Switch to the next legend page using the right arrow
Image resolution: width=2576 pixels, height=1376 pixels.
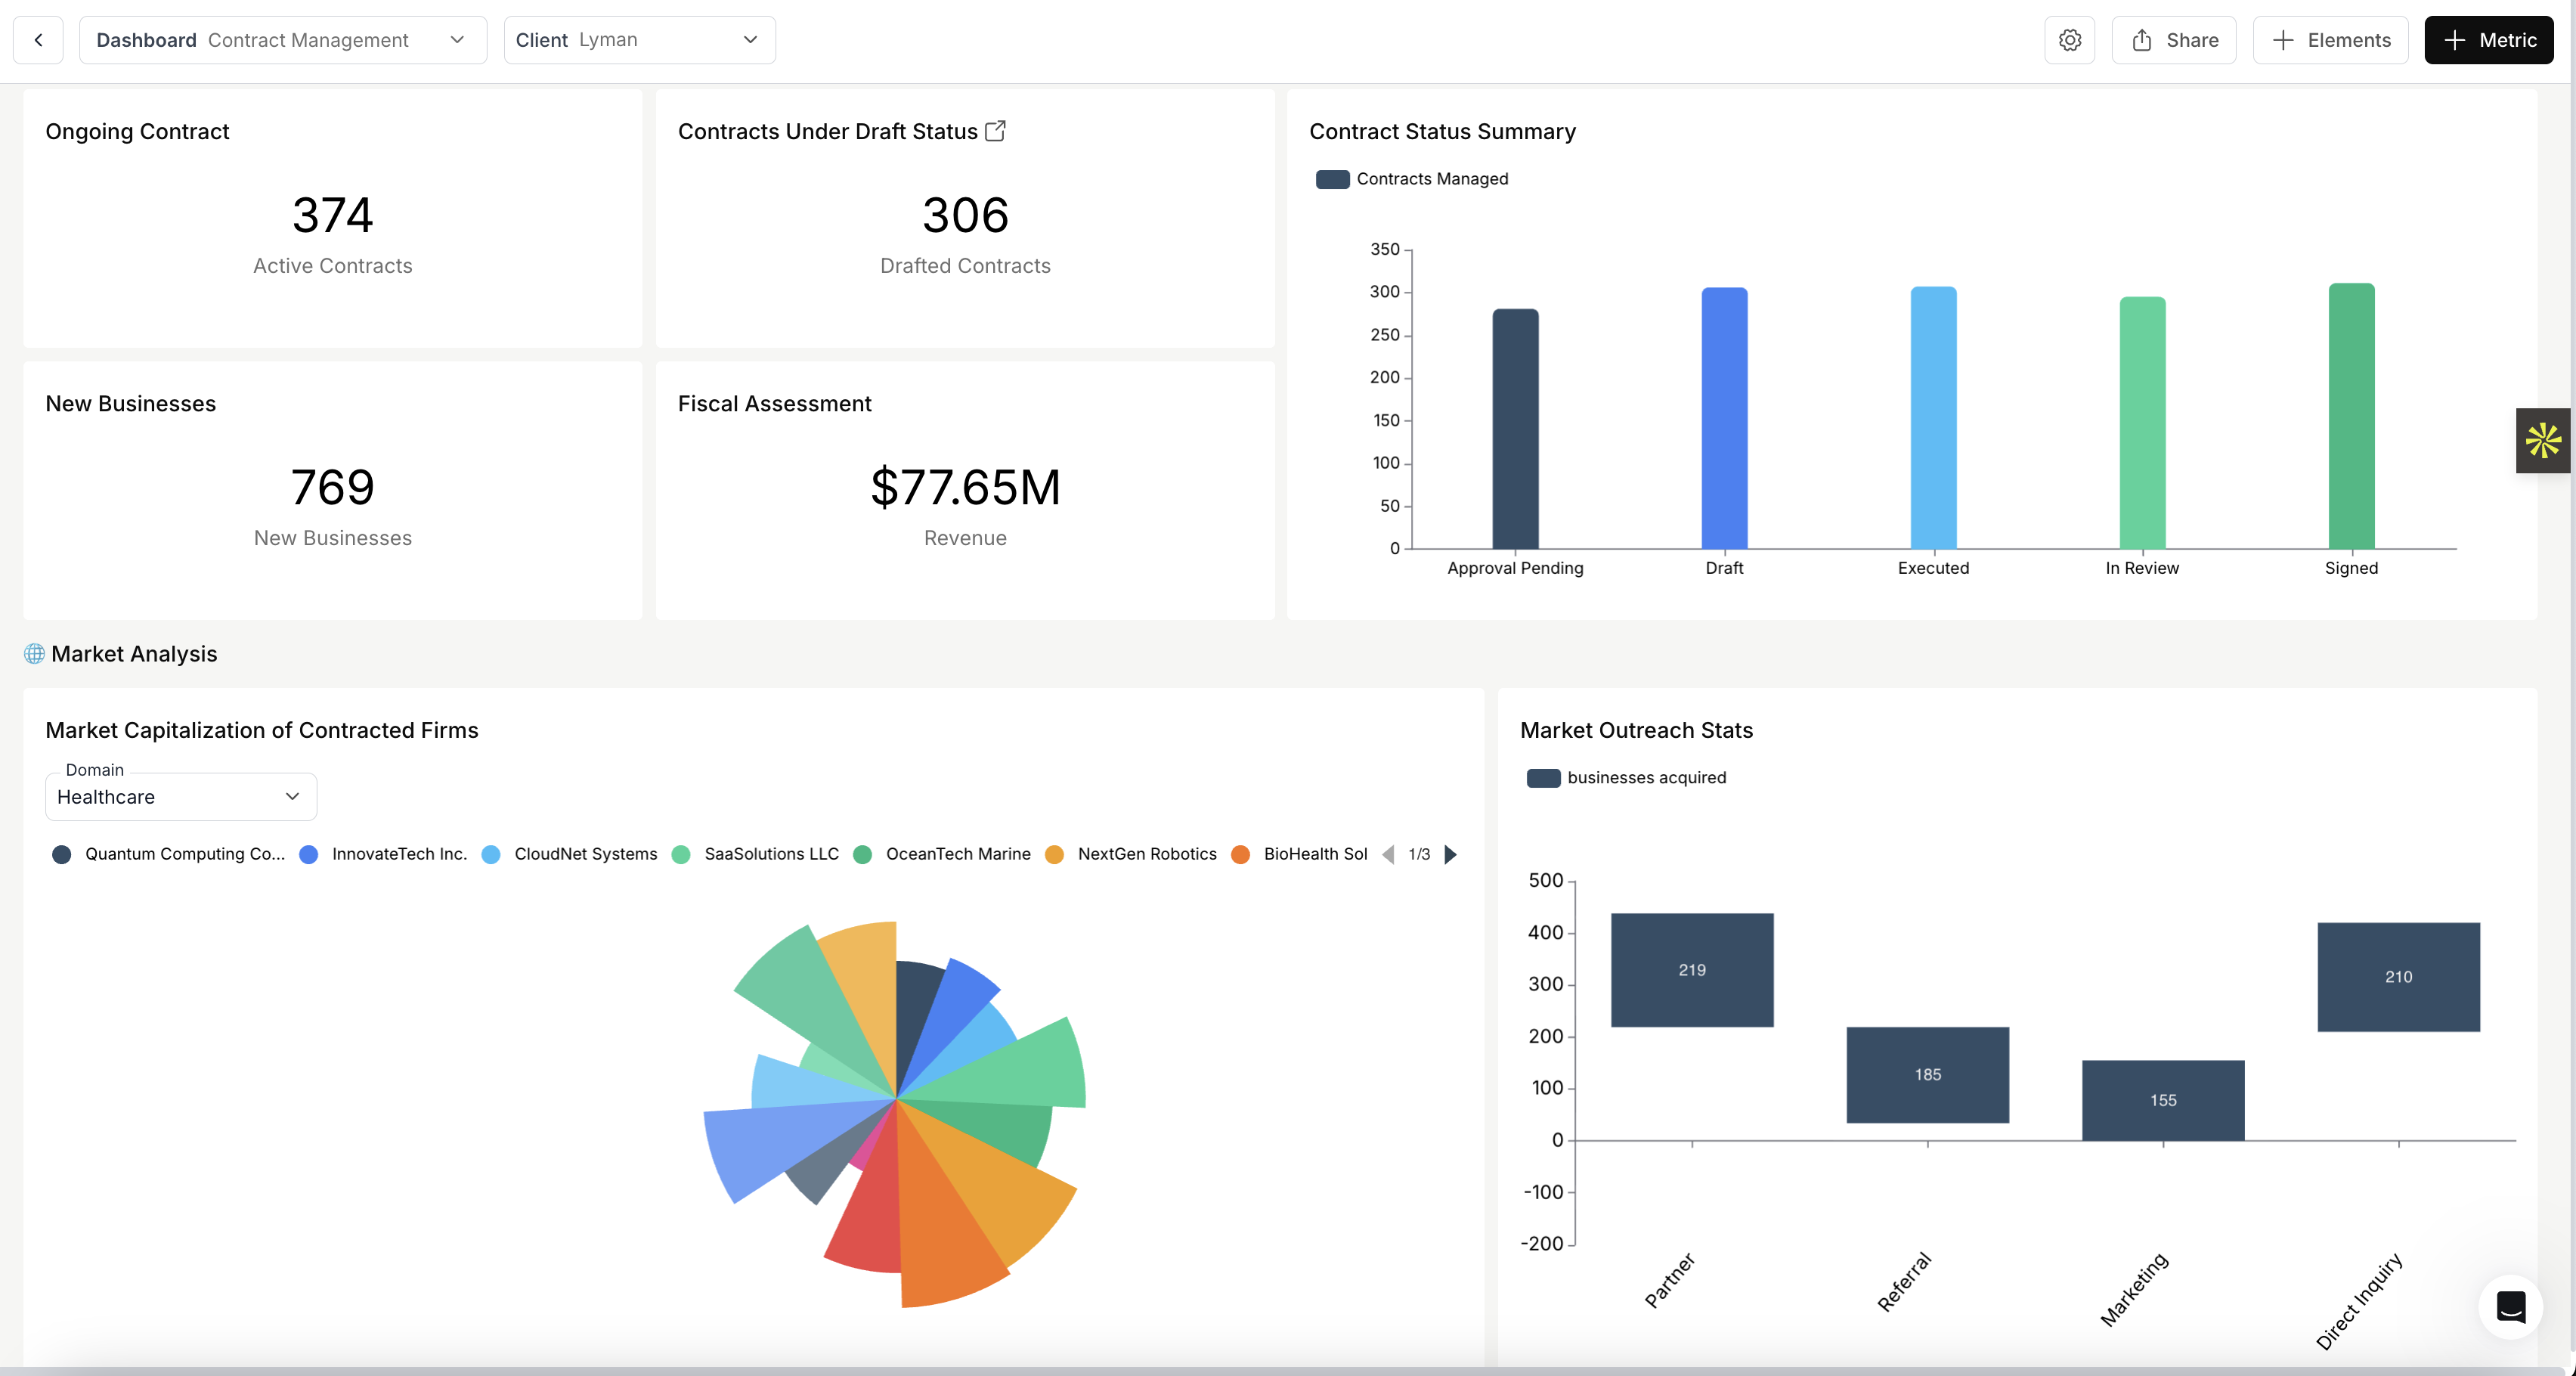[1450, 854]
